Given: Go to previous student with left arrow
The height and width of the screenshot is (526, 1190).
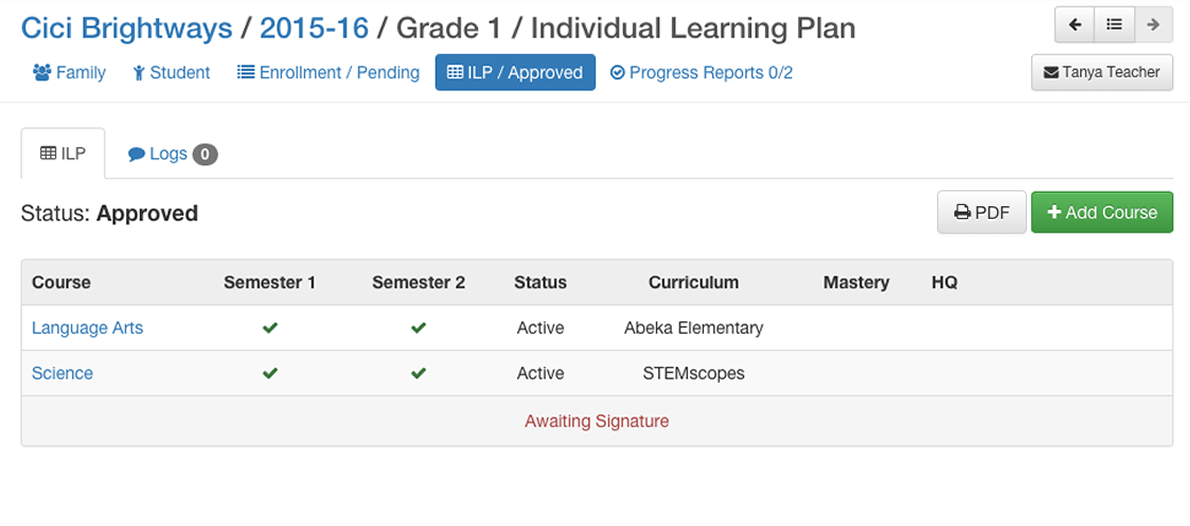Looking at the screenshot, I should pyautogui.click(x=1075, y=24).
